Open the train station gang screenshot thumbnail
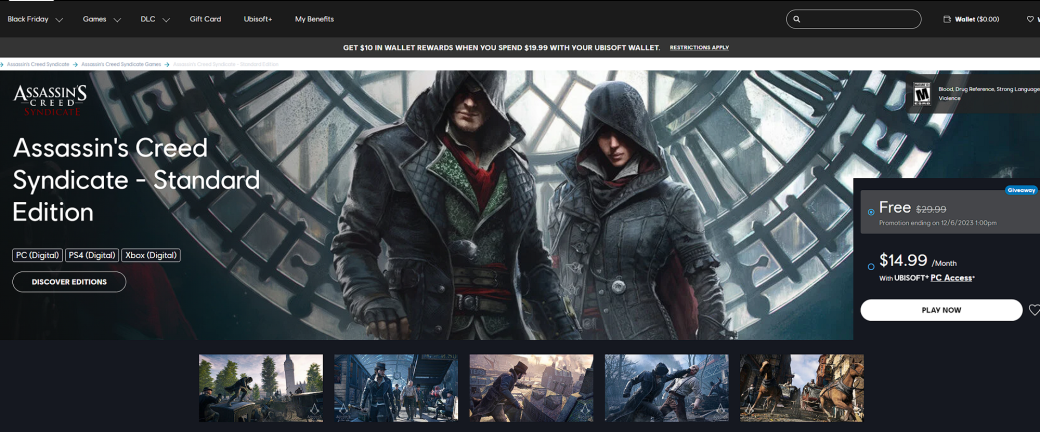The width and height of the screenshot is (1040, 432). coord(396,388)
